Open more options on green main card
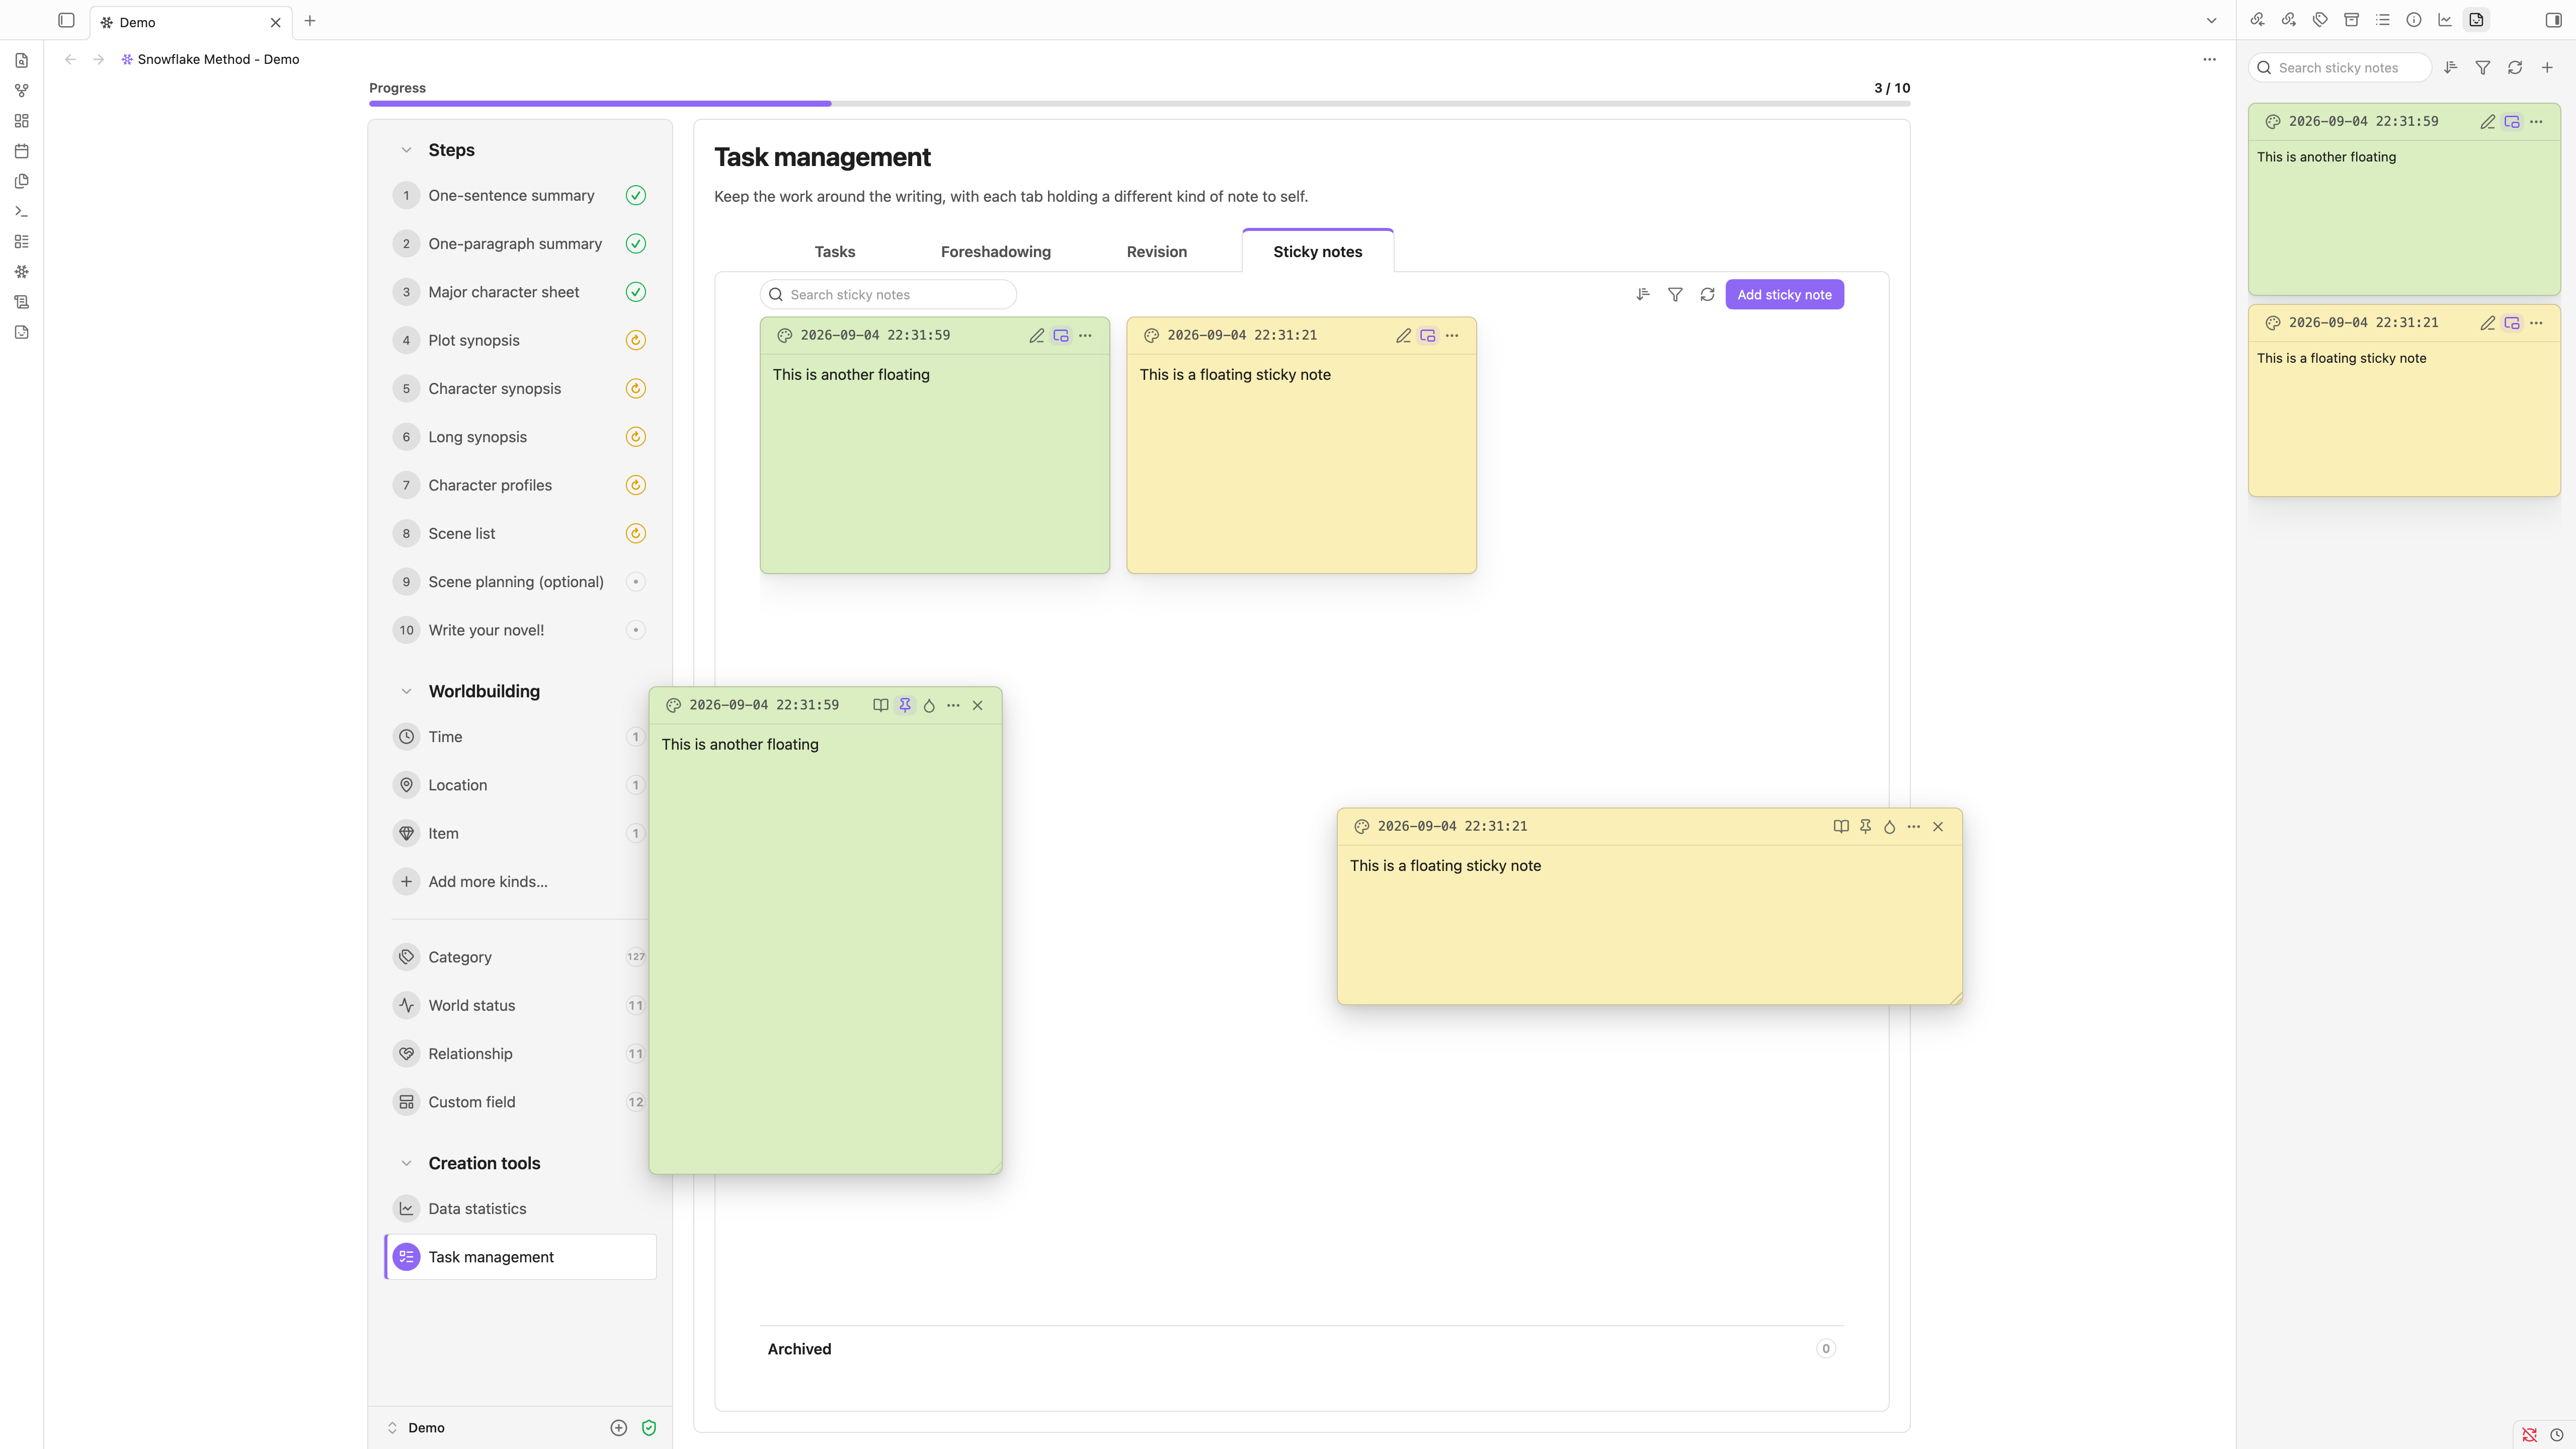Screen dimensions: 2576x1449 [1085, 335]
